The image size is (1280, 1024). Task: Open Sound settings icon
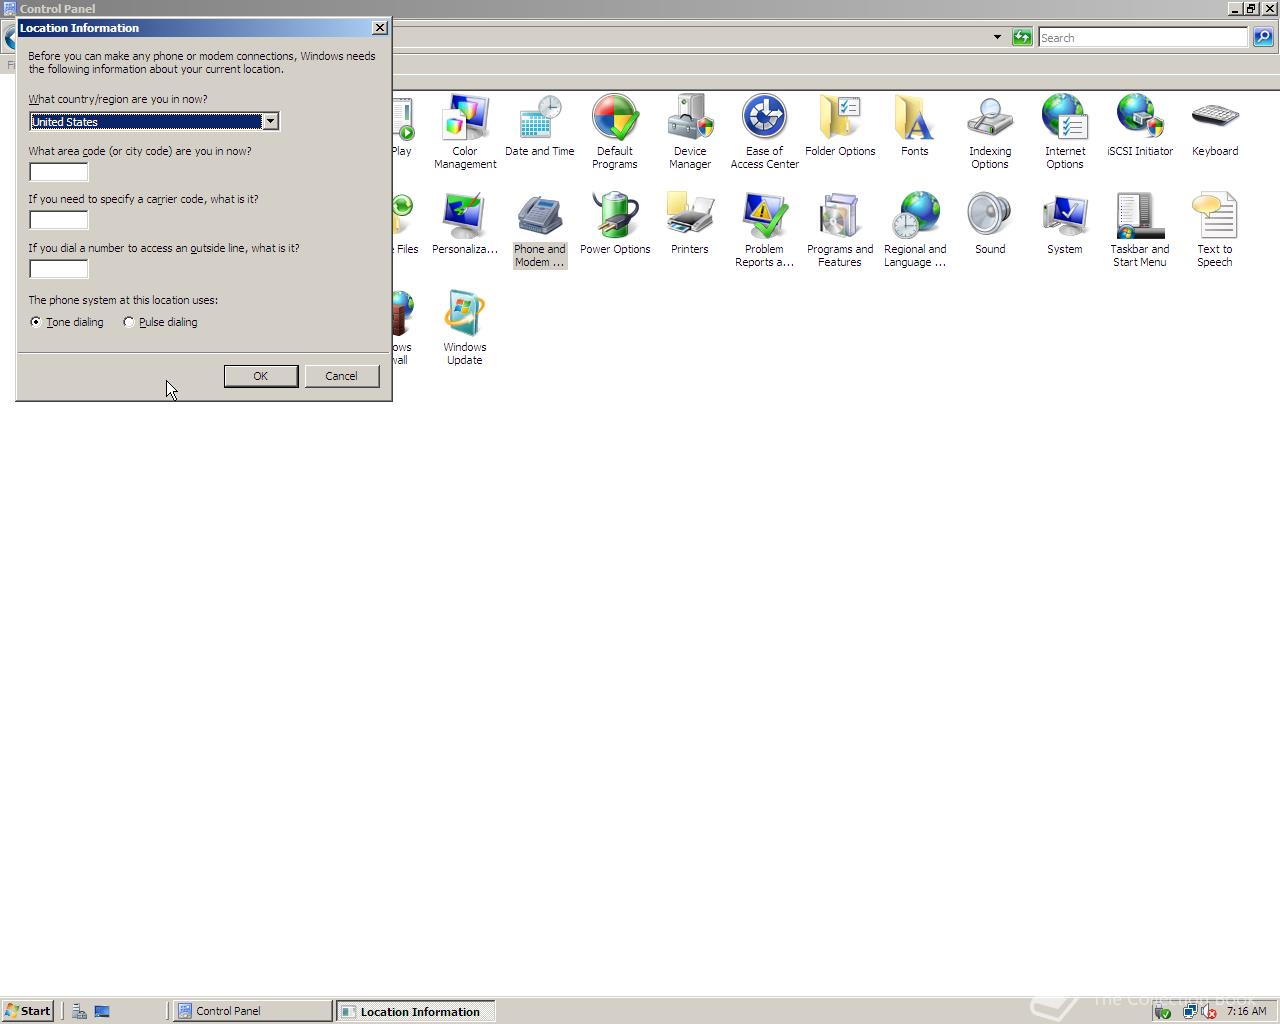tap(990, 224)
